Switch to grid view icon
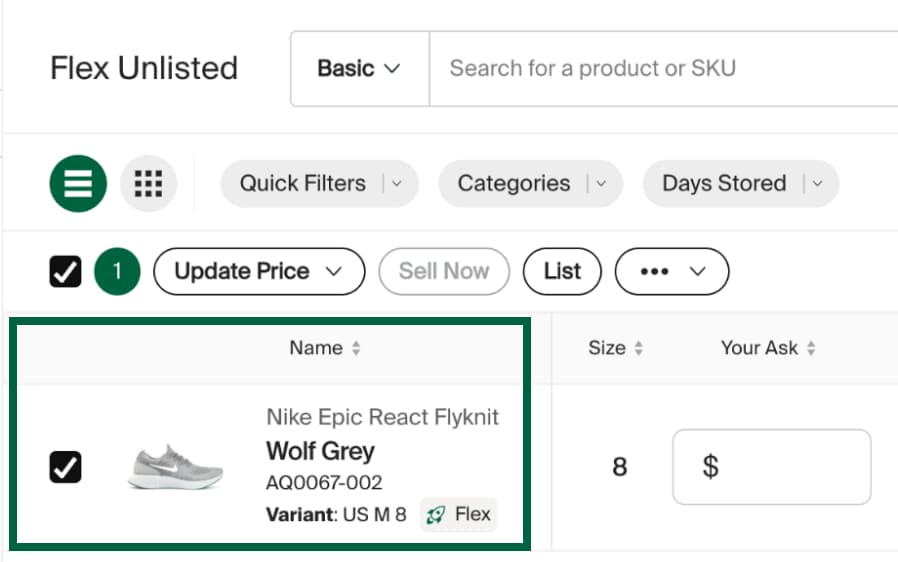Viewport: 898px width, 562px height. coord(148,183)
